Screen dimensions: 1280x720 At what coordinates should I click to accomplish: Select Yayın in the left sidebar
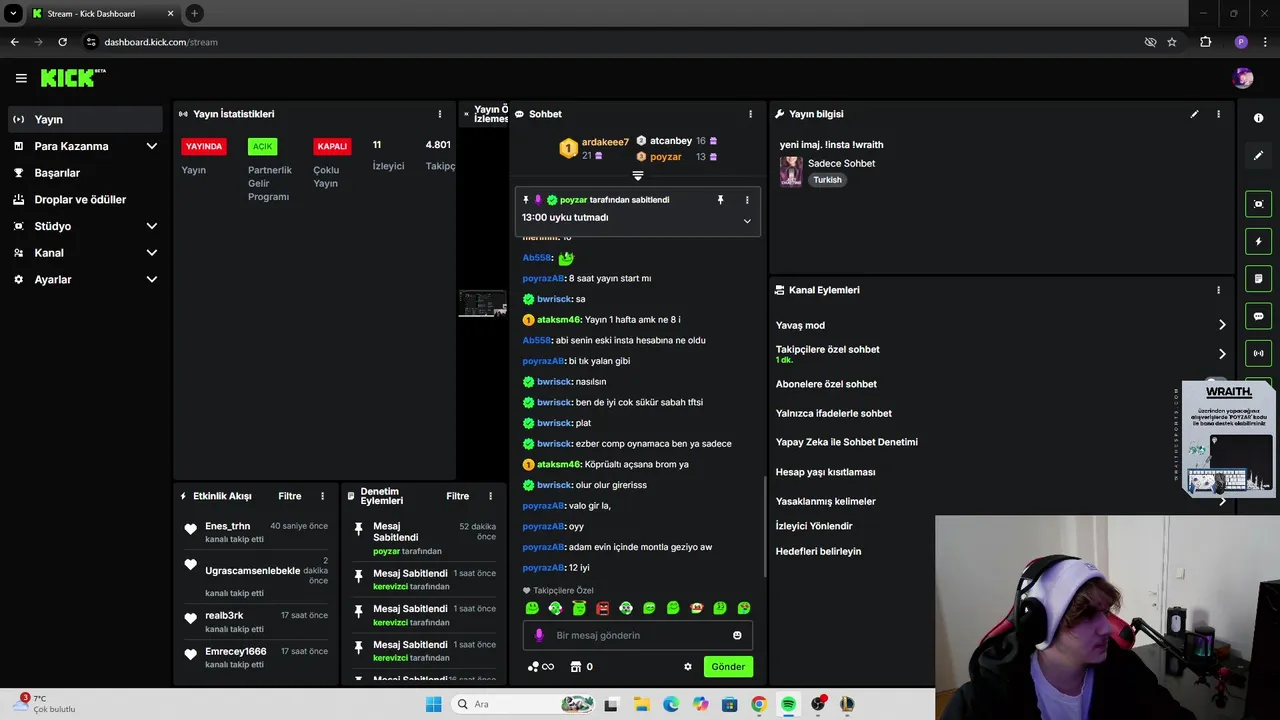coord(84,119)
